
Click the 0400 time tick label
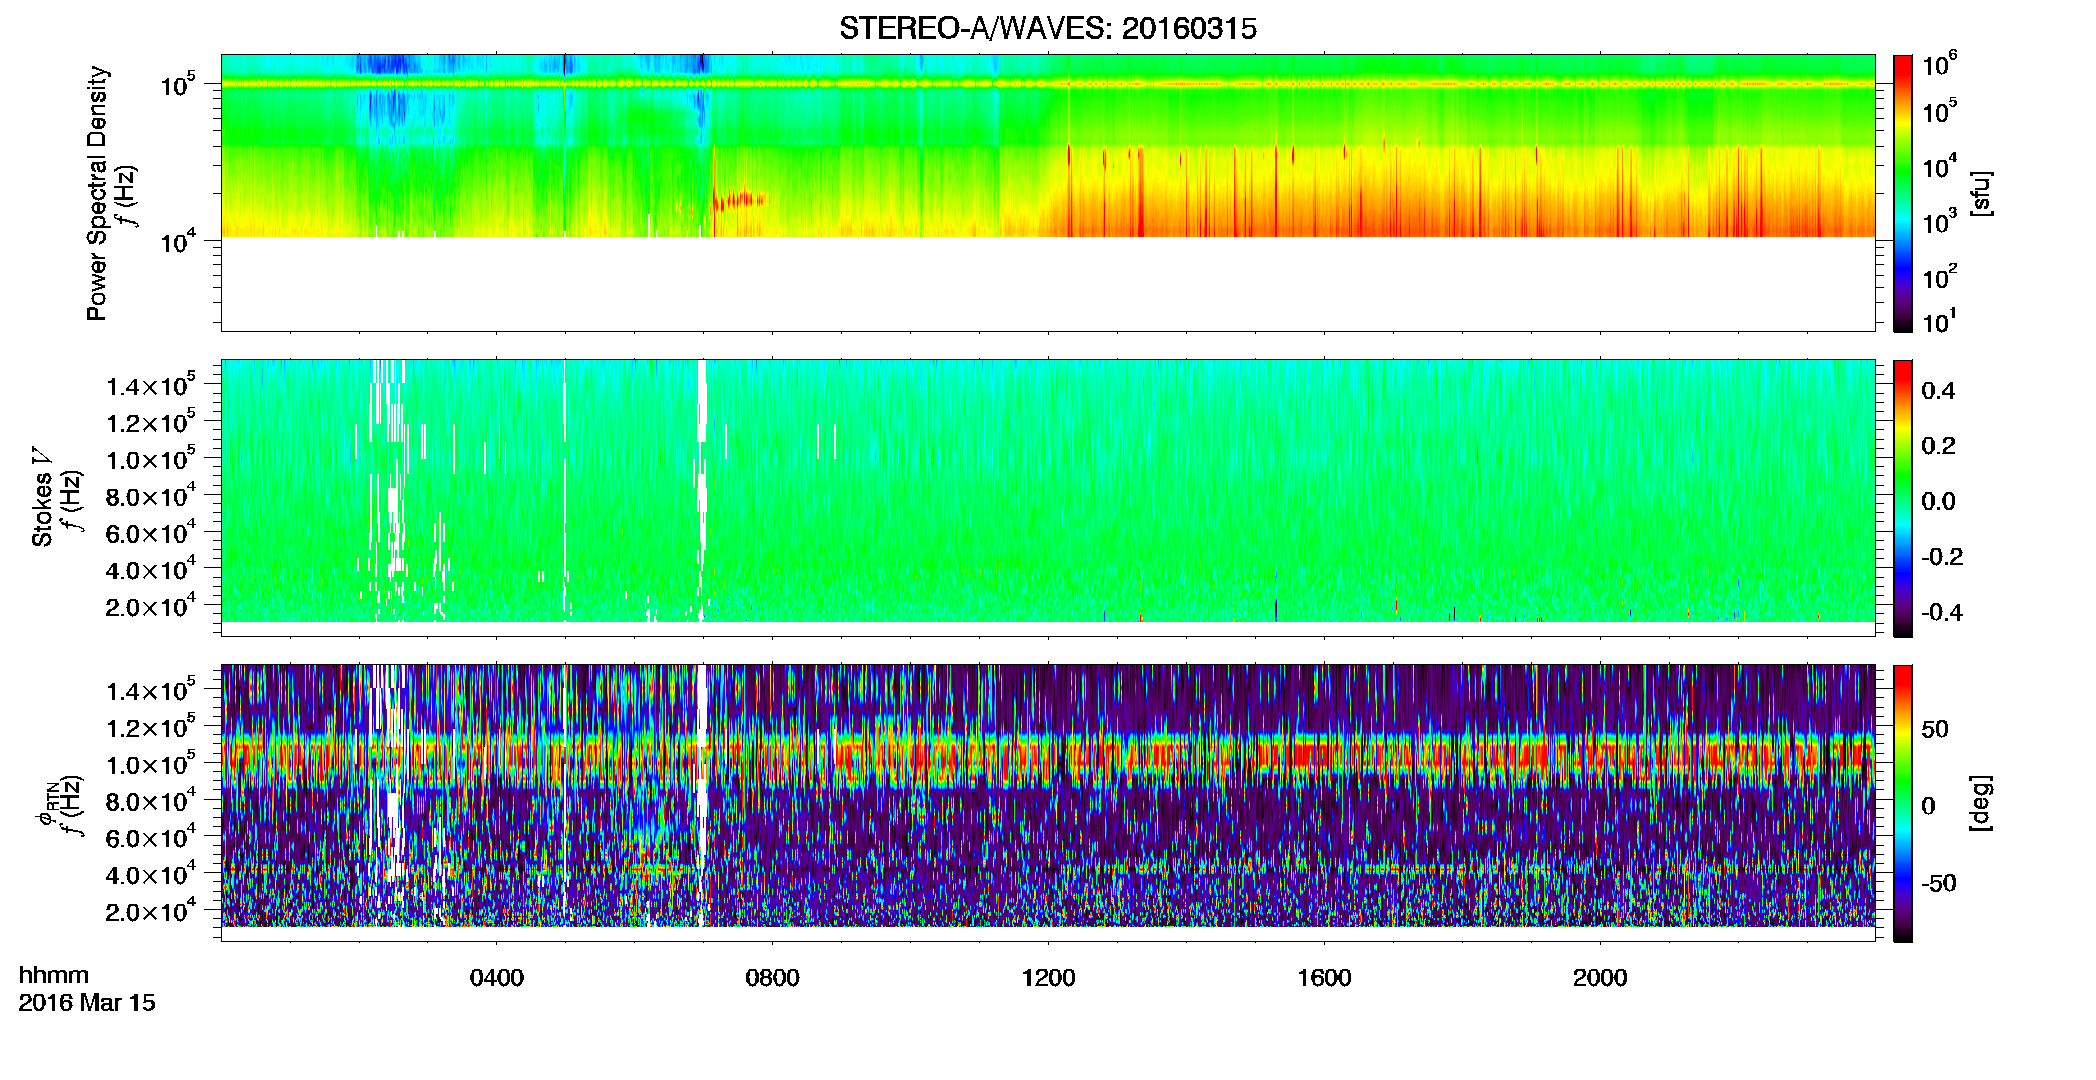pos(497,978)
